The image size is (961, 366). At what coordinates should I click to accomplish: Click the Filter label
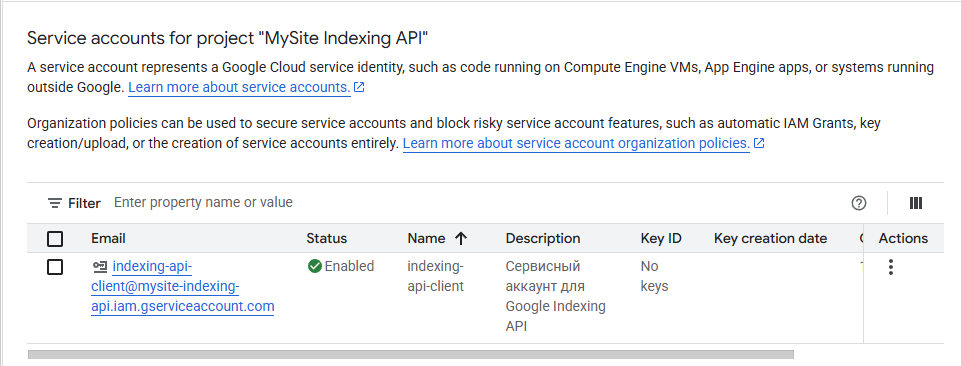click(84, 203)
